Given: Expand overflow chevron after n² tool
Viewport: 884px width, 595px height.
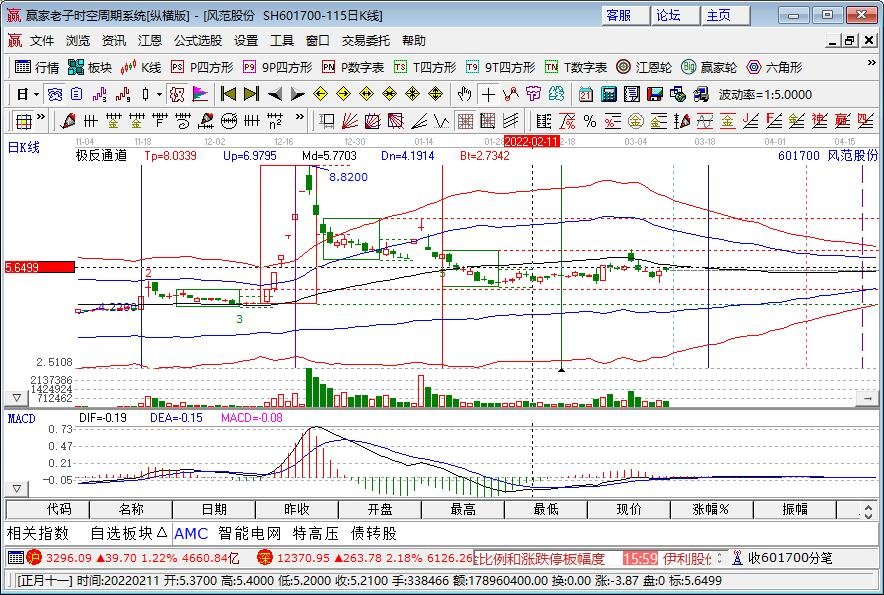Looking at the screenshot, I should pyautogui.click(x=300, y=117).
